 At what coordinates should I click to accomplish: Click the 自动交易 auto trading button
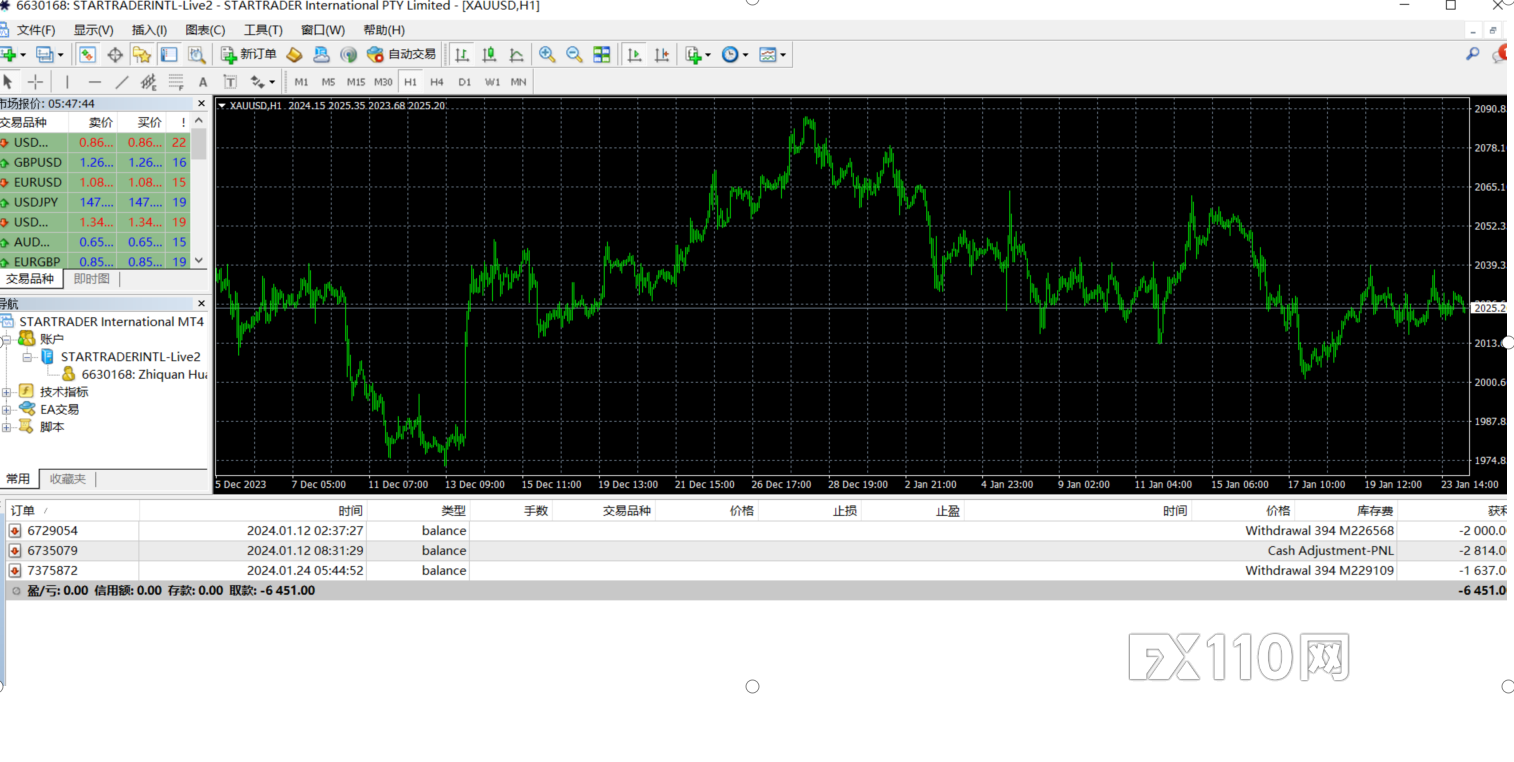point(401,54)
